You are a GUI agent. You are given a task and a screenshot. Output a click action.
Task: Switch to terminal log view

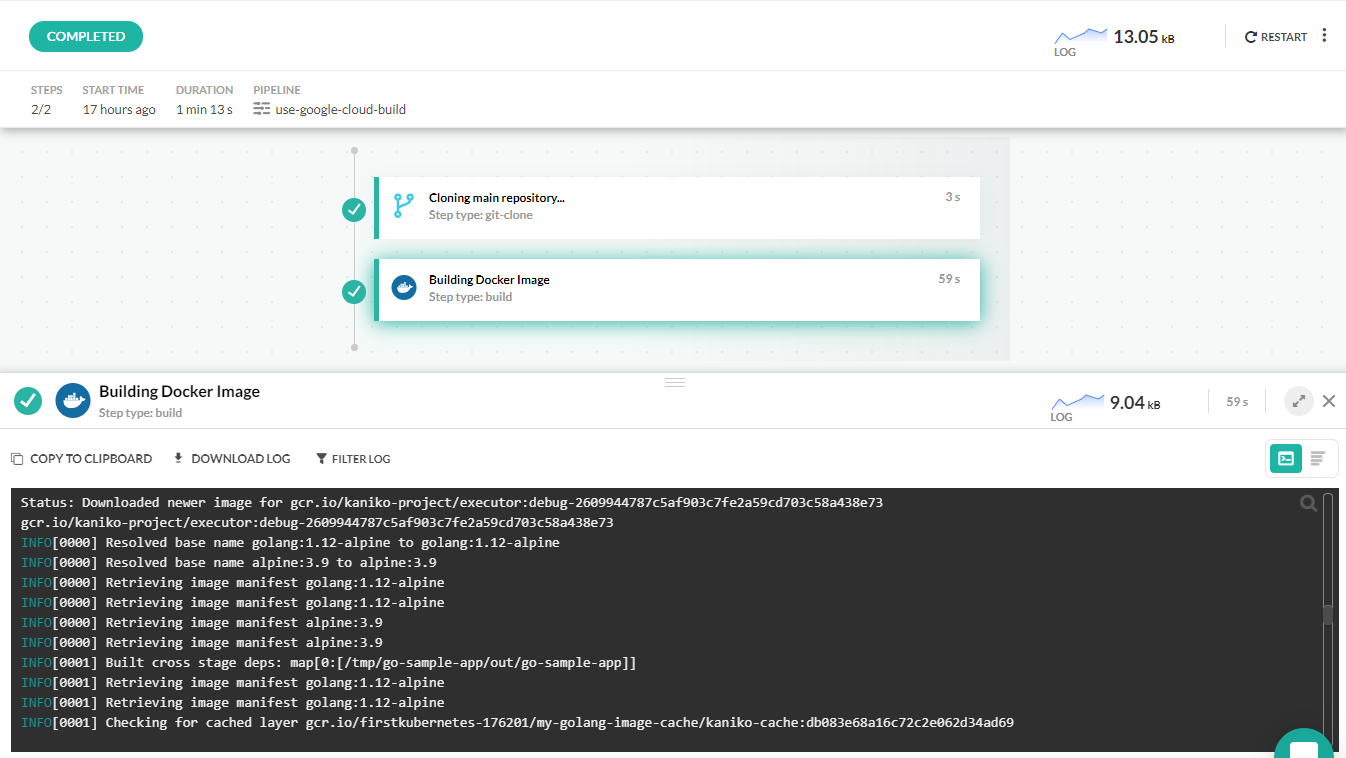coord(1286,458)
